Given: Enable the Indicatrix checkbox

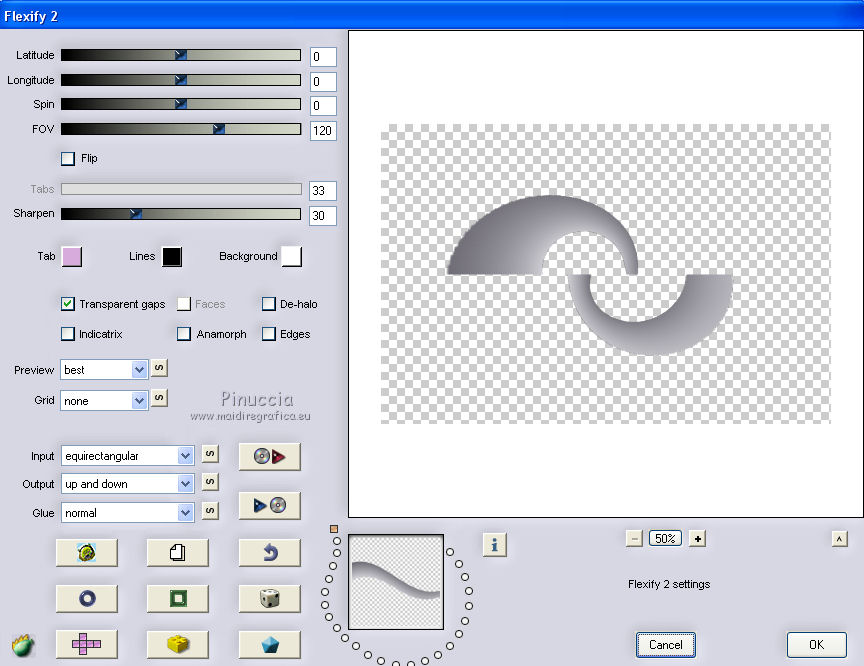Looking at the screenshot, I should [68, 334].
